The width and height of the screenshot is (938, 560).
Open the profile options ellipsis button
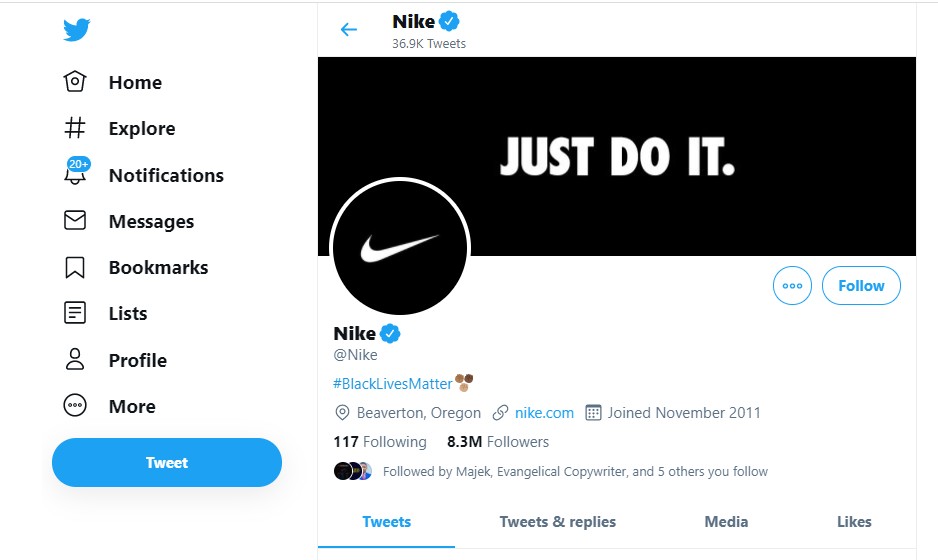click(793, 286)
